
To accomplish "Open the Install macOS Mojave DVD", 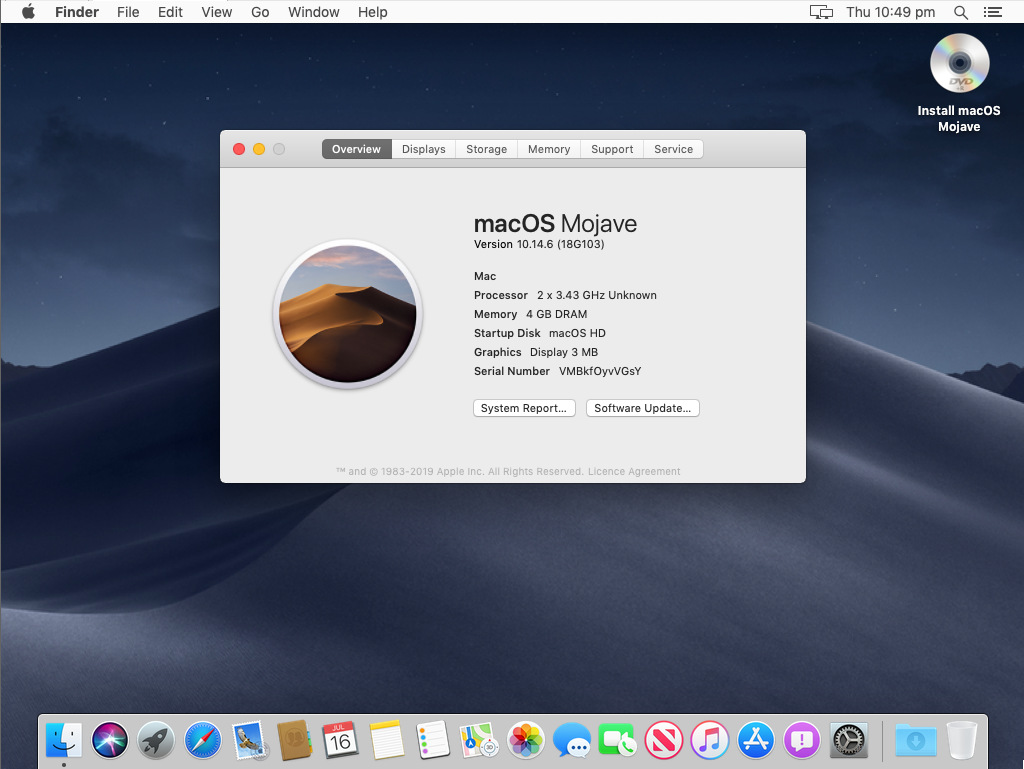I will coord(959,65).
